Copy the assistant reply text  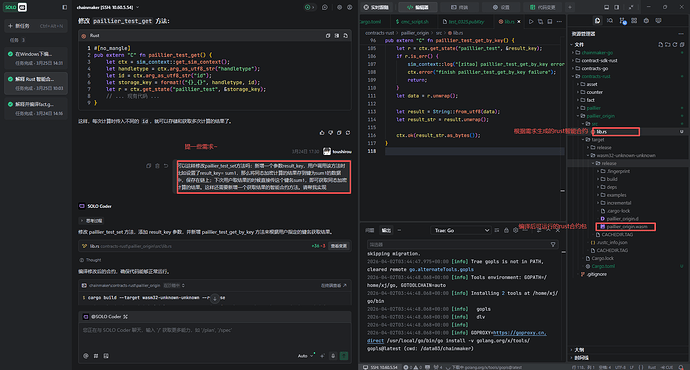coord(339,132)
